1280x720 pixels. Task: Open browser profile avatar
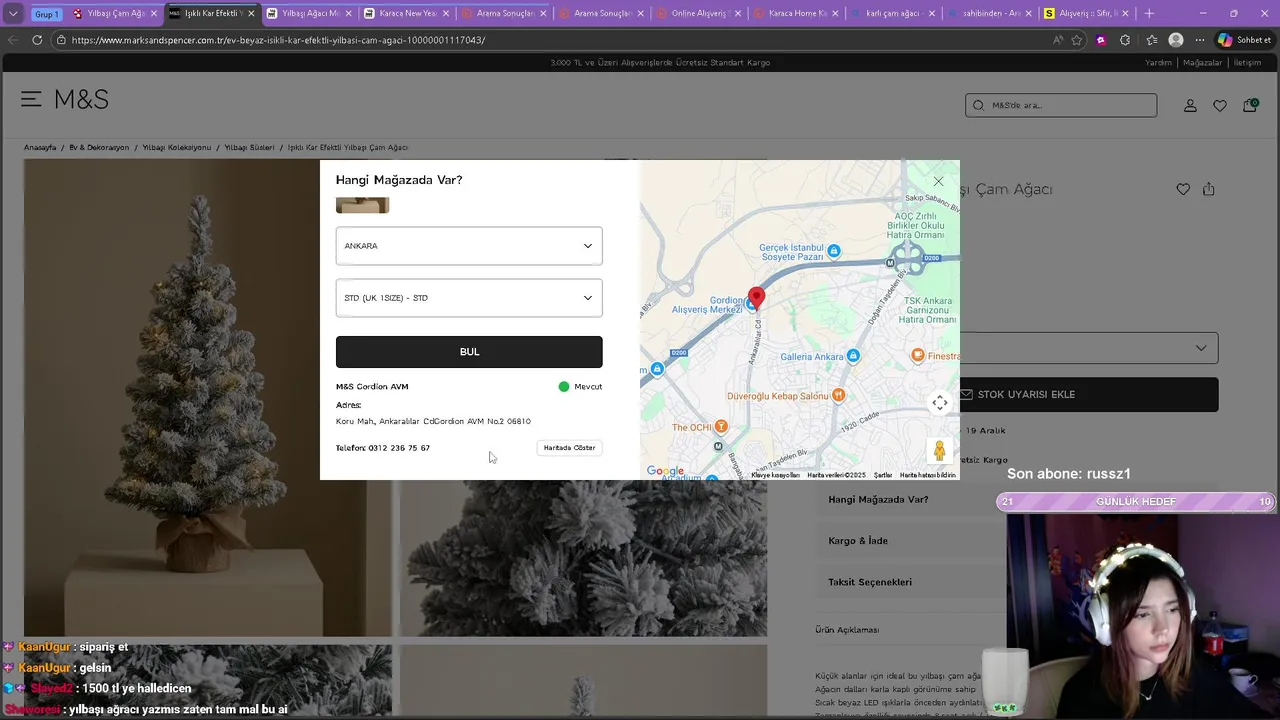point(1176,40)
